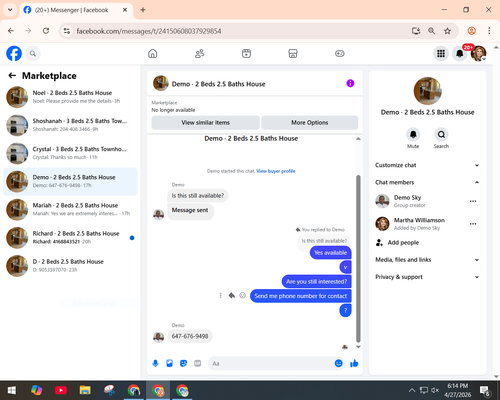Click the Add people icon entry
Image resolution: width=500 pixels, height=400 pixels.
pyautogui.click(x=379, y=242)
